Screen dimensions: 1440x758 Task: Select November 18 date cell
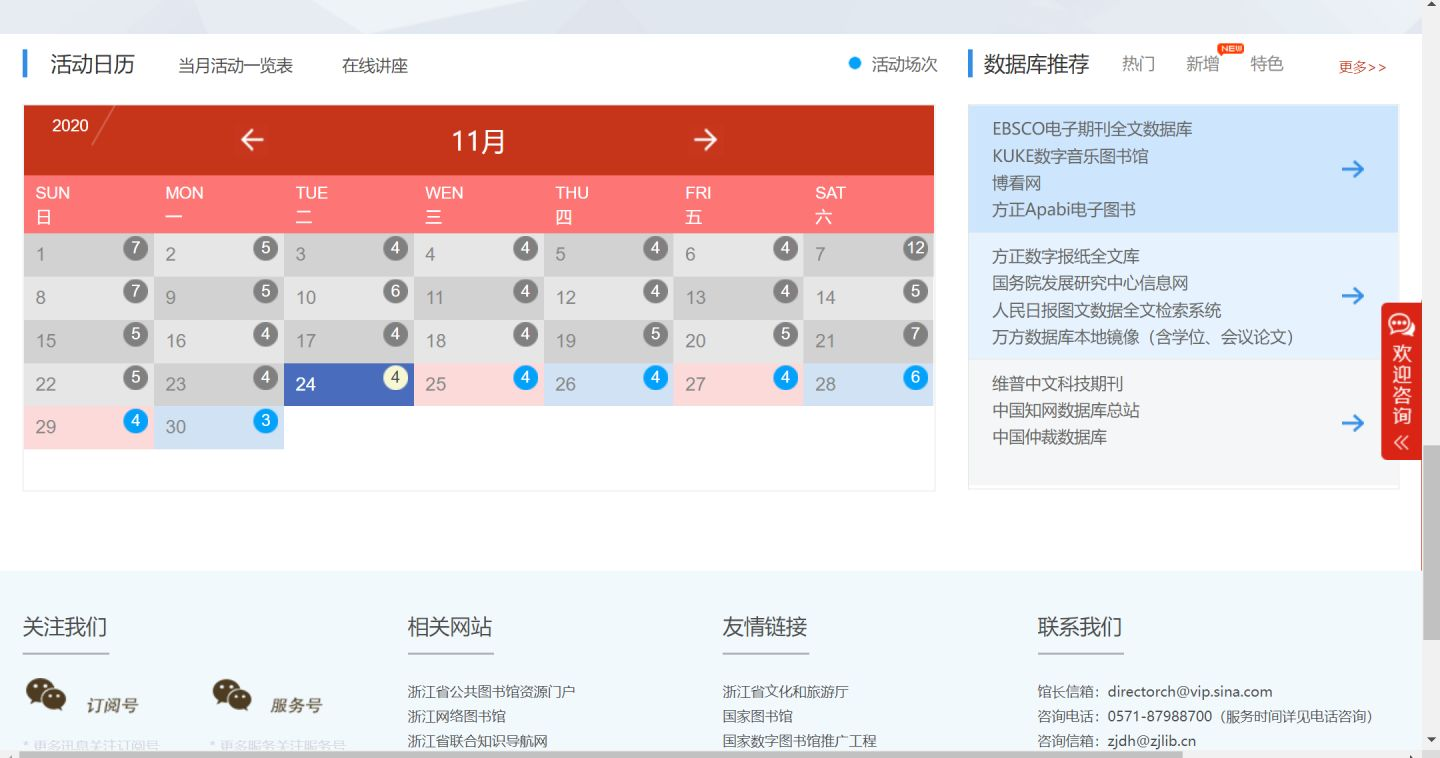pos(479,341)
